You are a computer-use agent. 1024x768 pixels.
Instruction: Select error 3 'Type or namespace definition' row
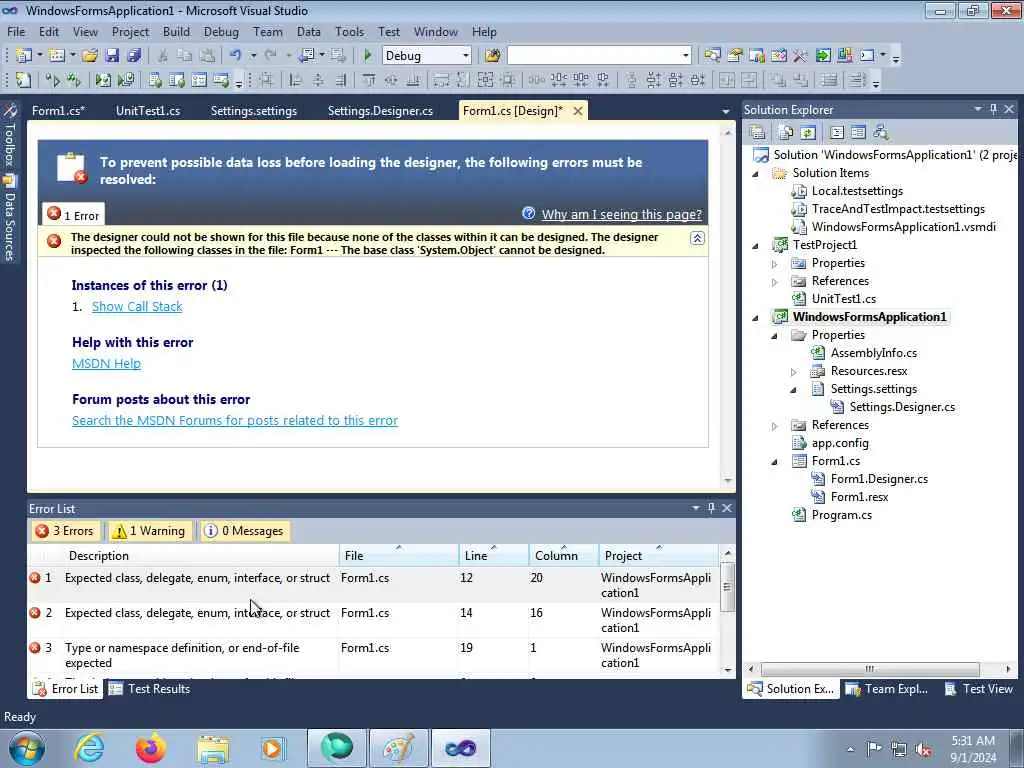pyautogui.click(x=373, y=655)
